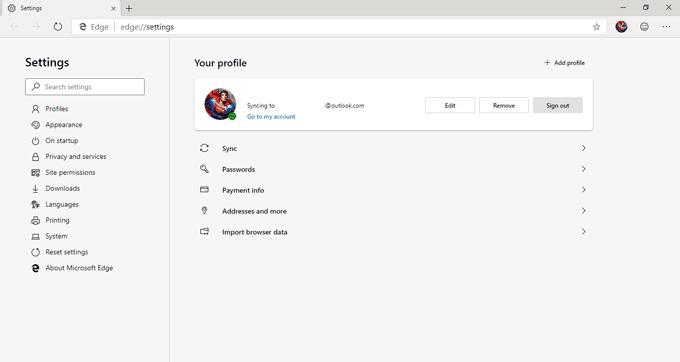This screenshot has height=362, width=680.
Task: Open the Passwords row
Action: tap(393, 169)
